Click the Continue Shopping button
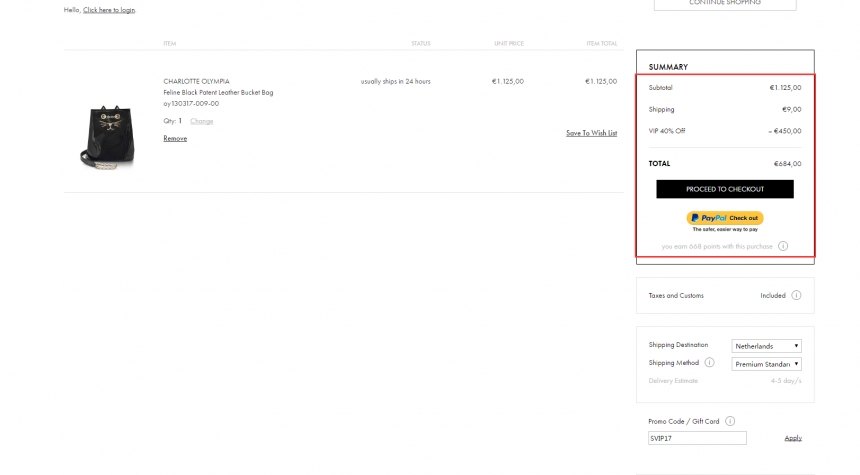Image resolution: width=860 pixels, height=475 pixels. click(x=725, y=3)
